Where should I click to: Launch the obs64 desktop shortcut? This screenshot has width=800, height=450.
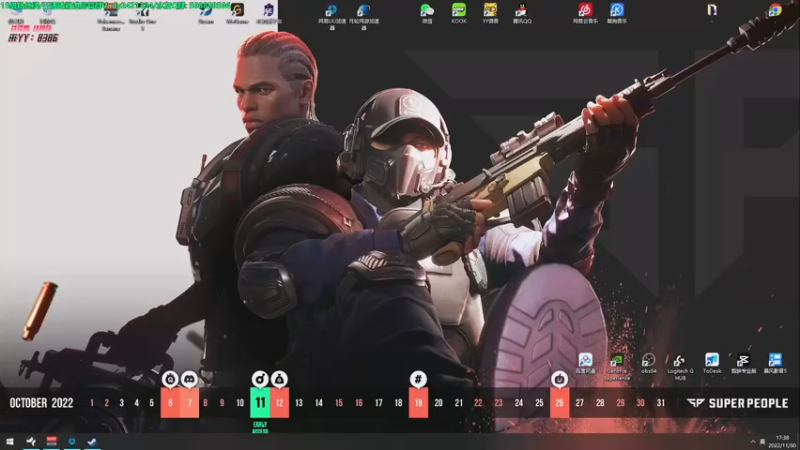click(x=648, y=364)
